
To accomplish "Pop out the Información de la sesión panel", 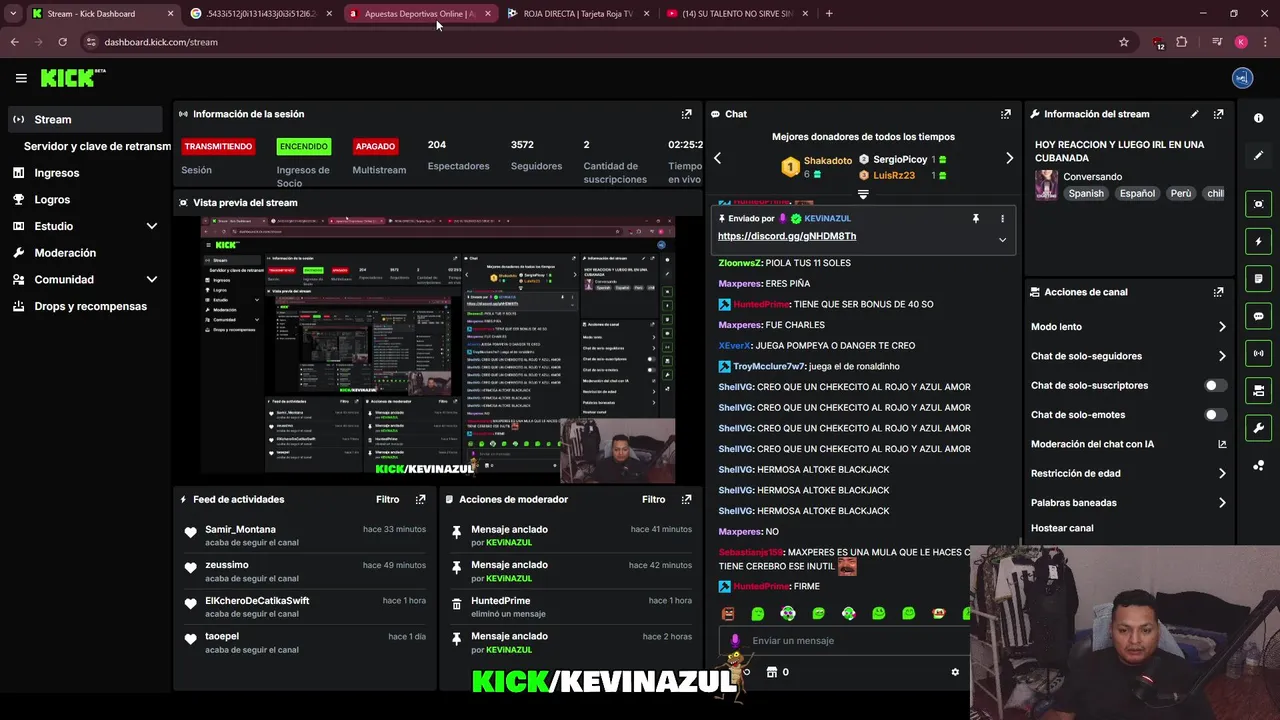I will (686, 114).
